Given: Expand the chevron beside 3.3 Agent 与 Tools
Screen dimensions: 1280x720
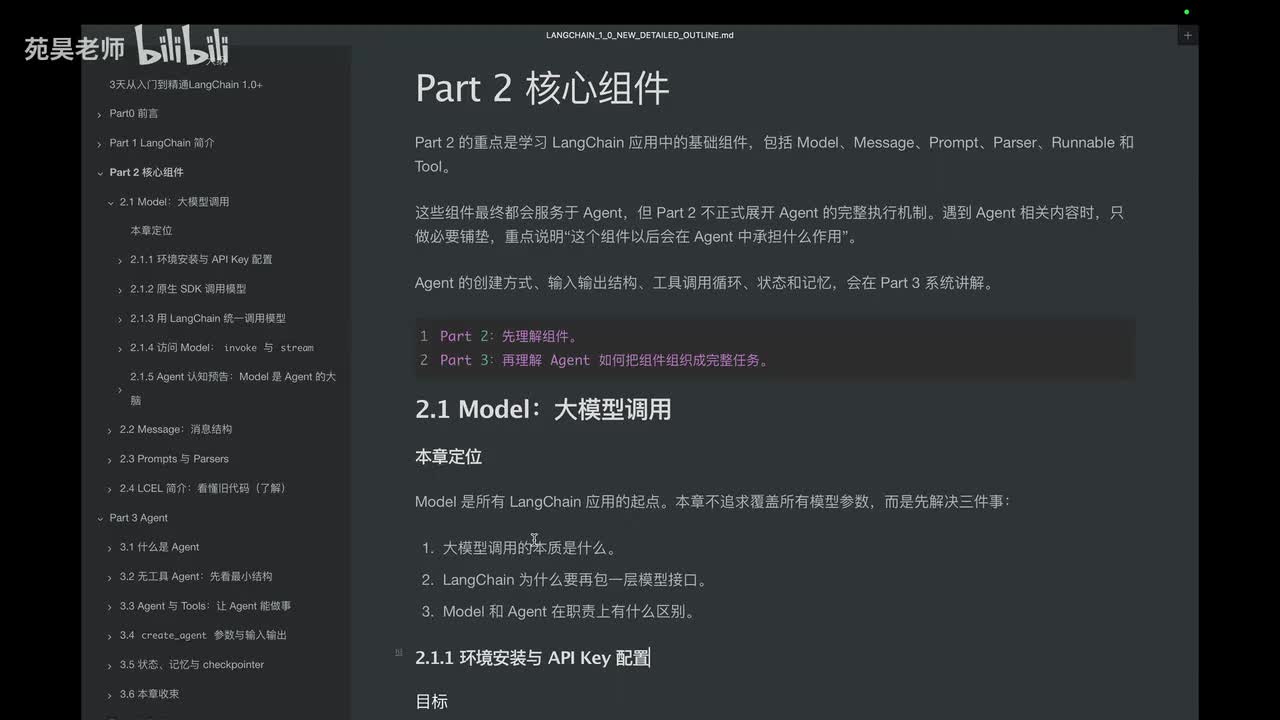Looking at the screenshot, I should coord(110,607).
